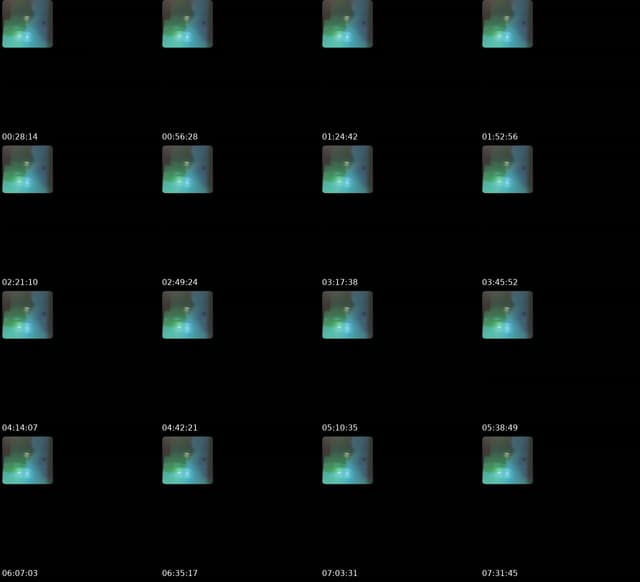Open the thumbnail frame labeled 00:28:14
Screen dimensions: 640x582
pyautogui.click(x=27, y=24)
